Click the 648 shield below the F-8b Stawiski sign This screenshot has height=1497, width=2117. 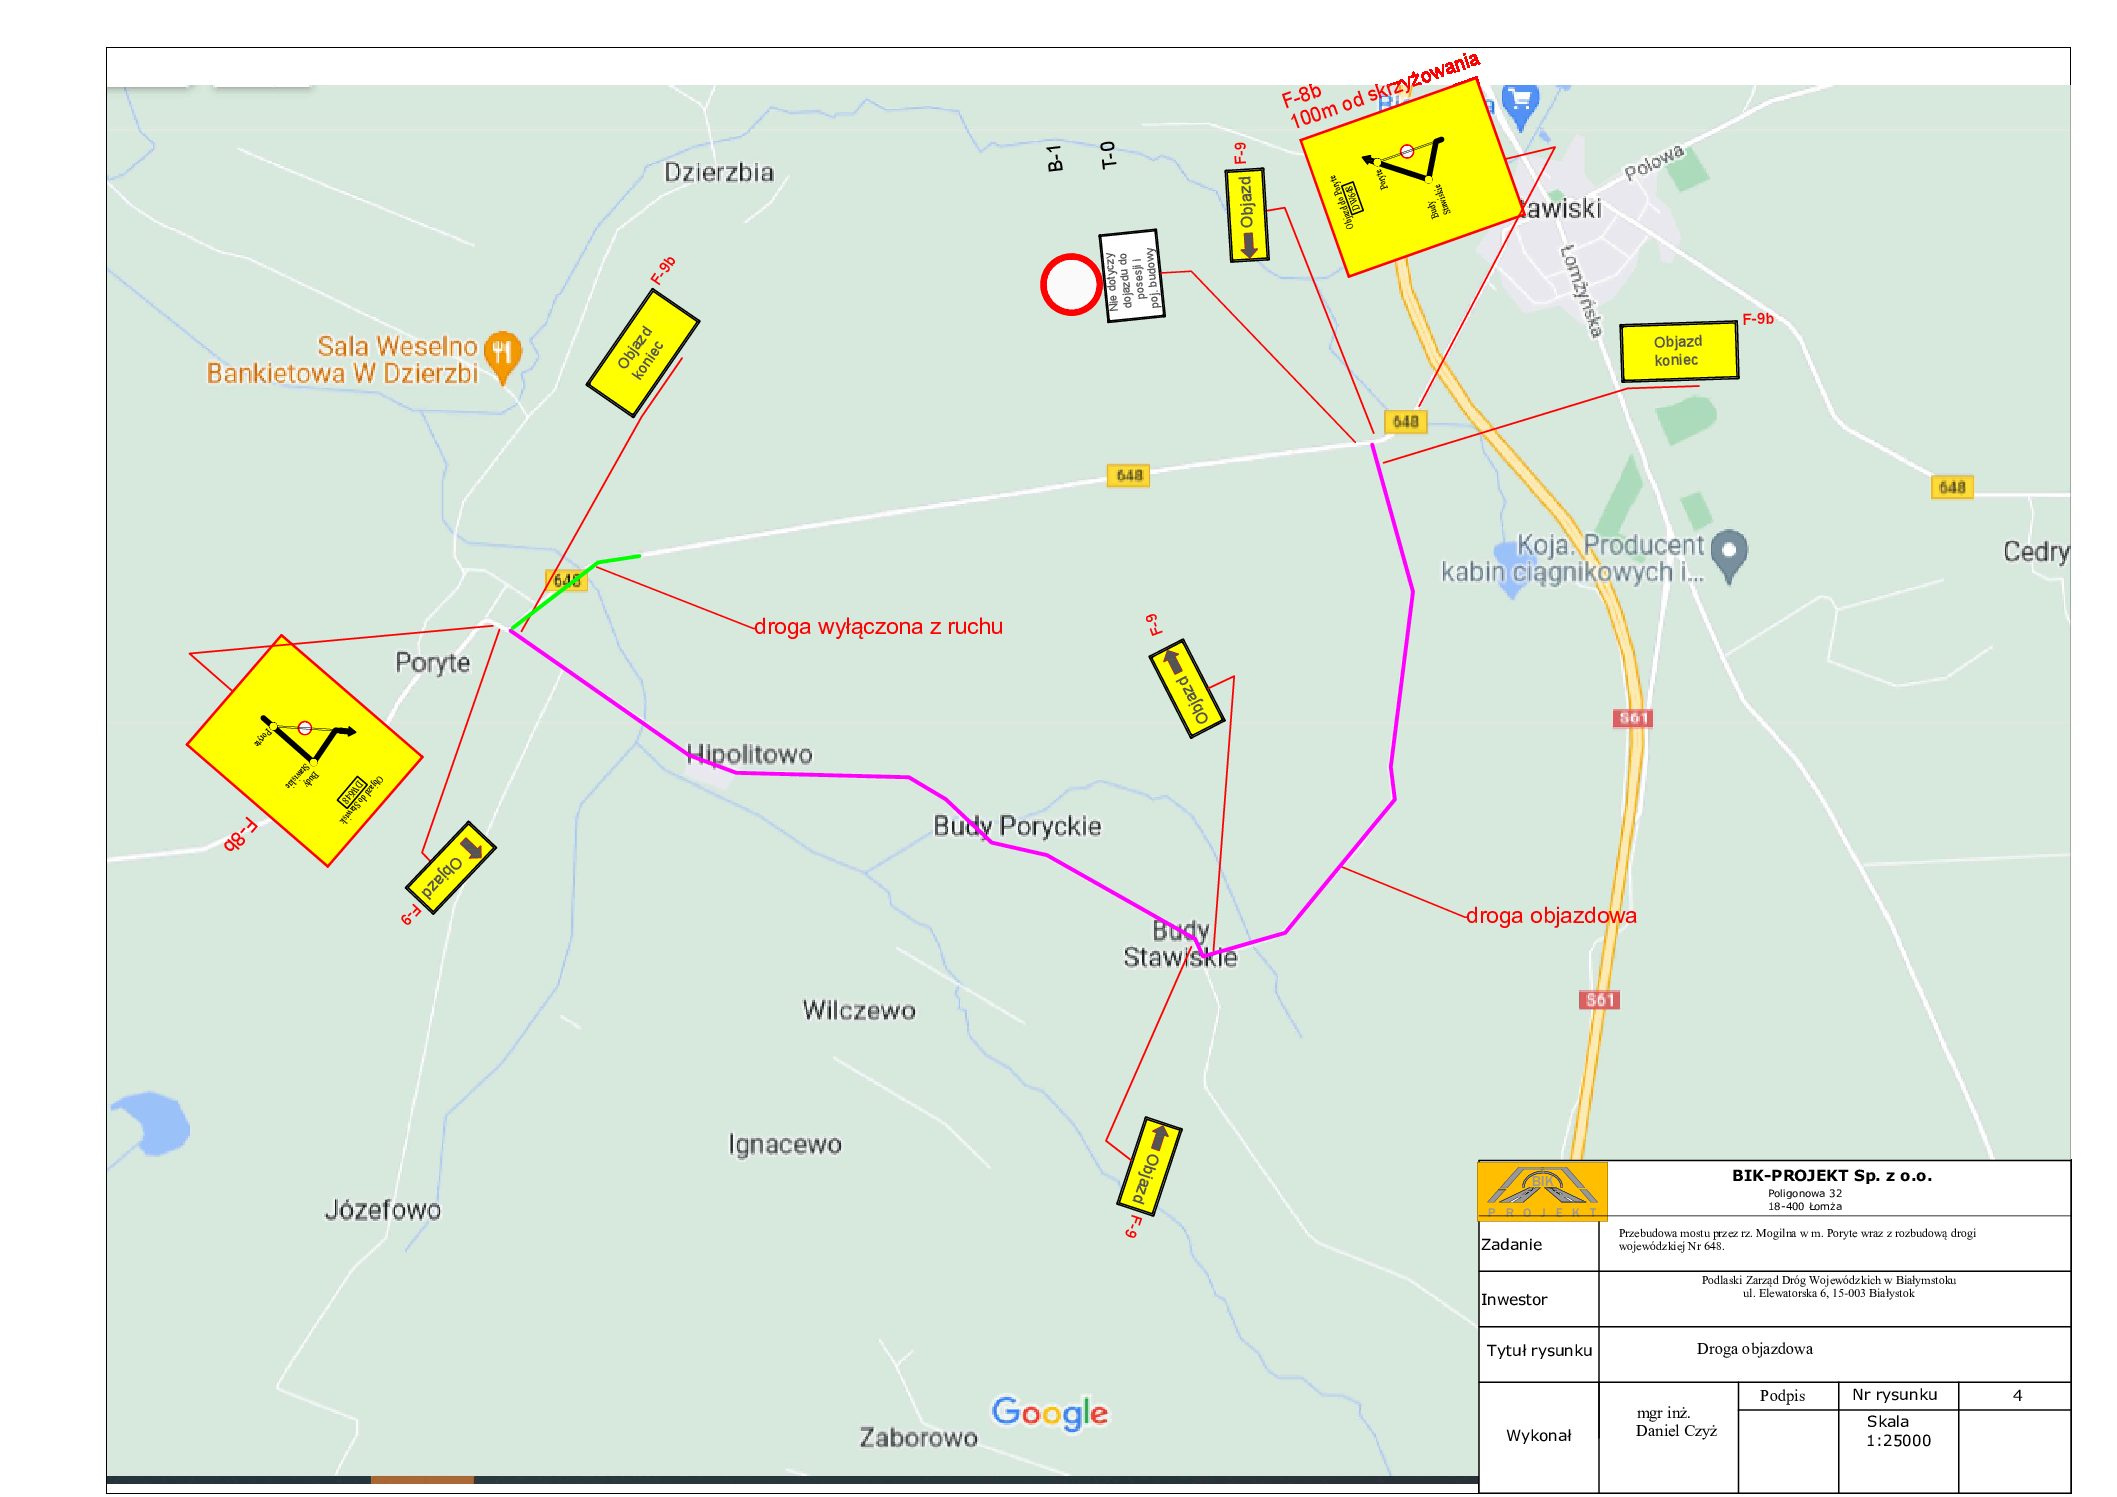[x=1405, y=421]
